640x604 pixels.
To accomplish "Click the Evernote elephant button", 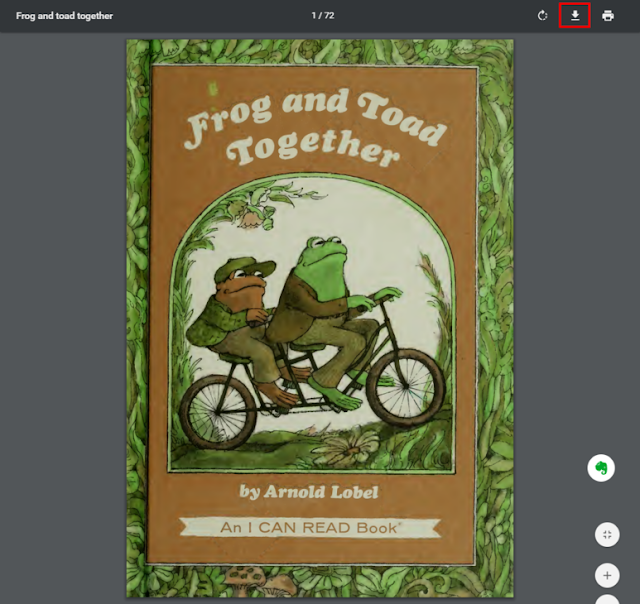I will [601, 468].
